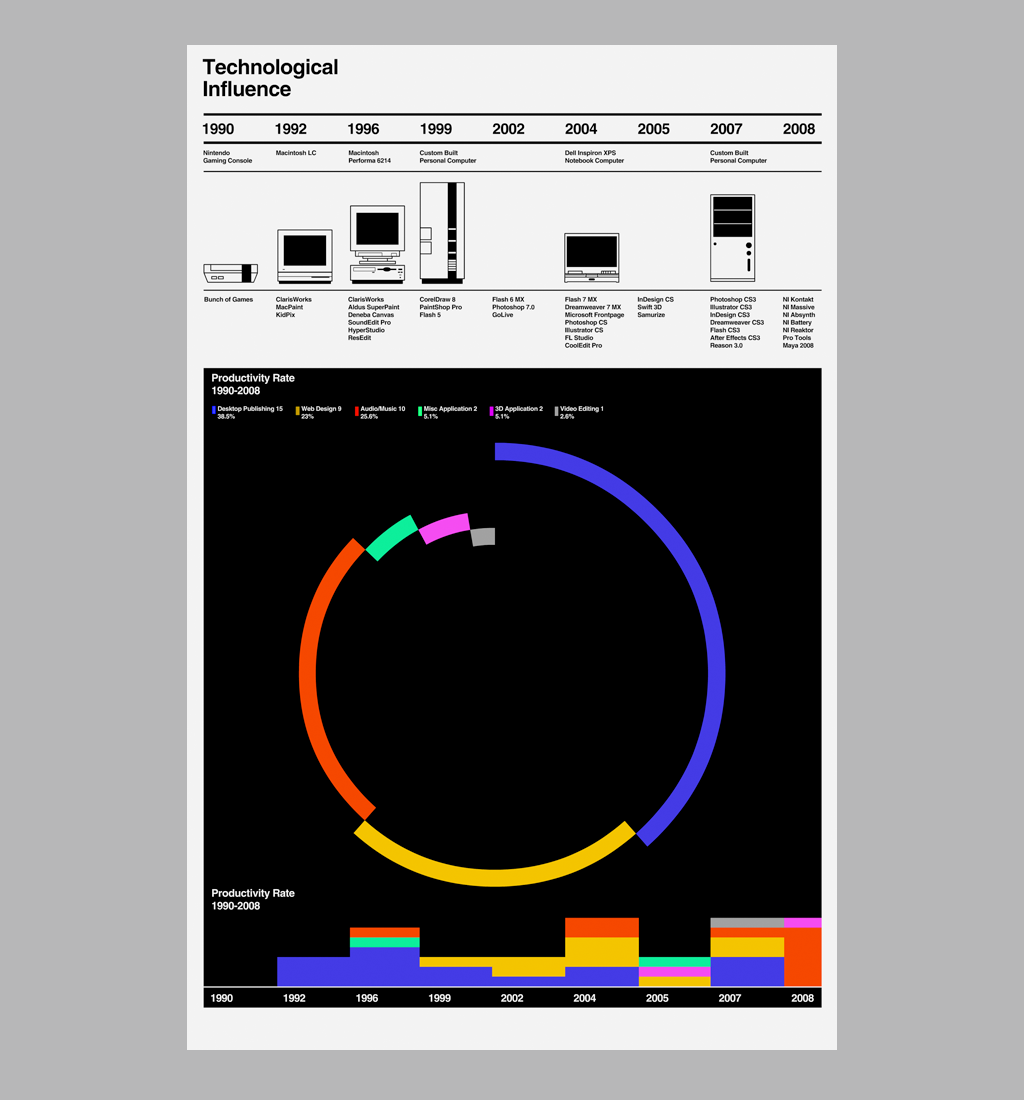Screen dimensions: 1024x1100
Task: Click the tall orange 2008 bar in the bar chart
Action: pyautogui.click(x=802, y=957)
